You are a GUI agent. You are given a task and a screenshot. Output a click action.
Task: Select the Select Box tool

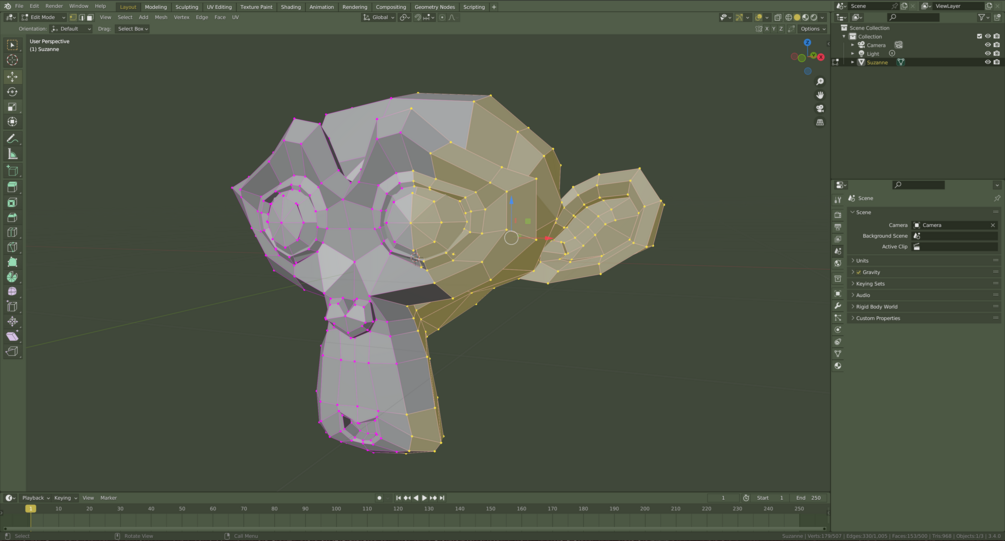click(x=12, y=45)
